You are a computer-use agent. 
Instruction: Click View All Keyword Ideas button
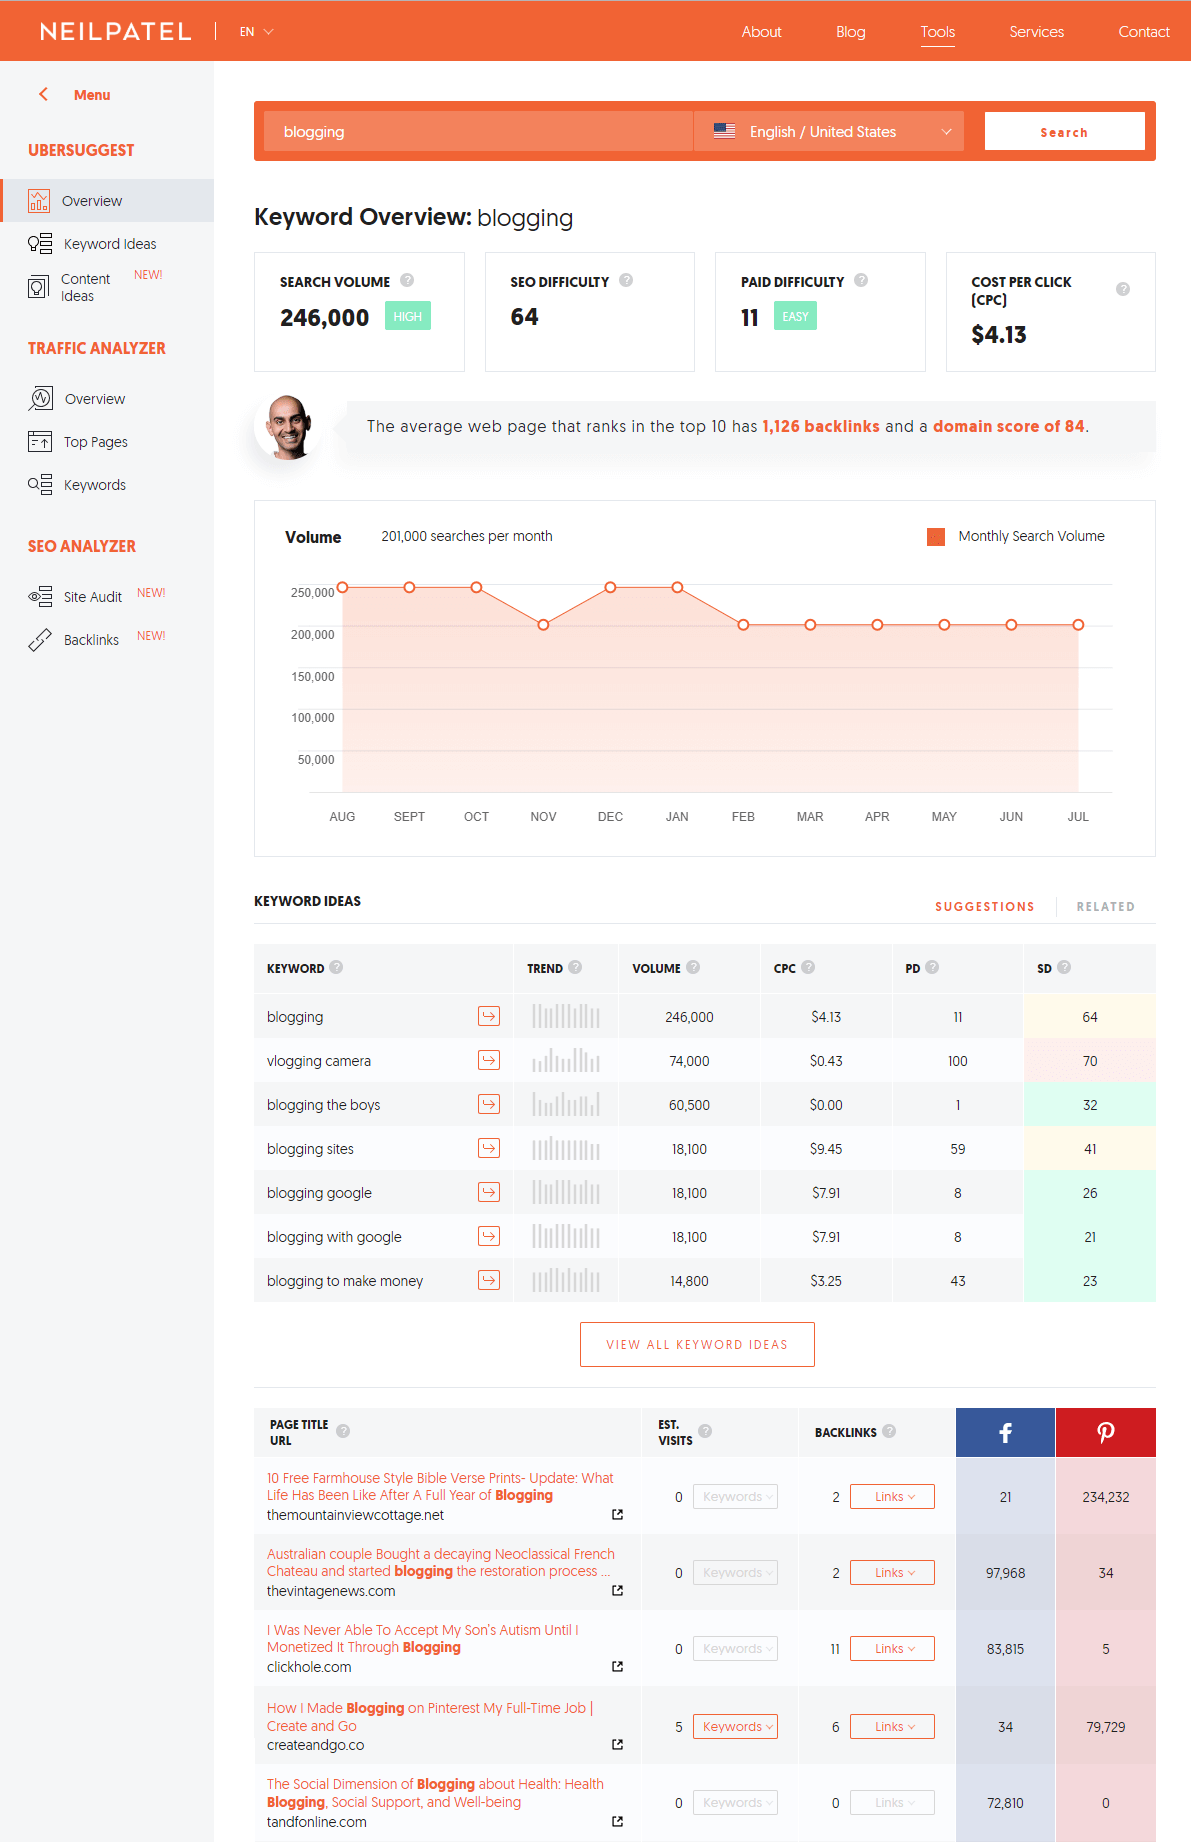pos(697,1345)
